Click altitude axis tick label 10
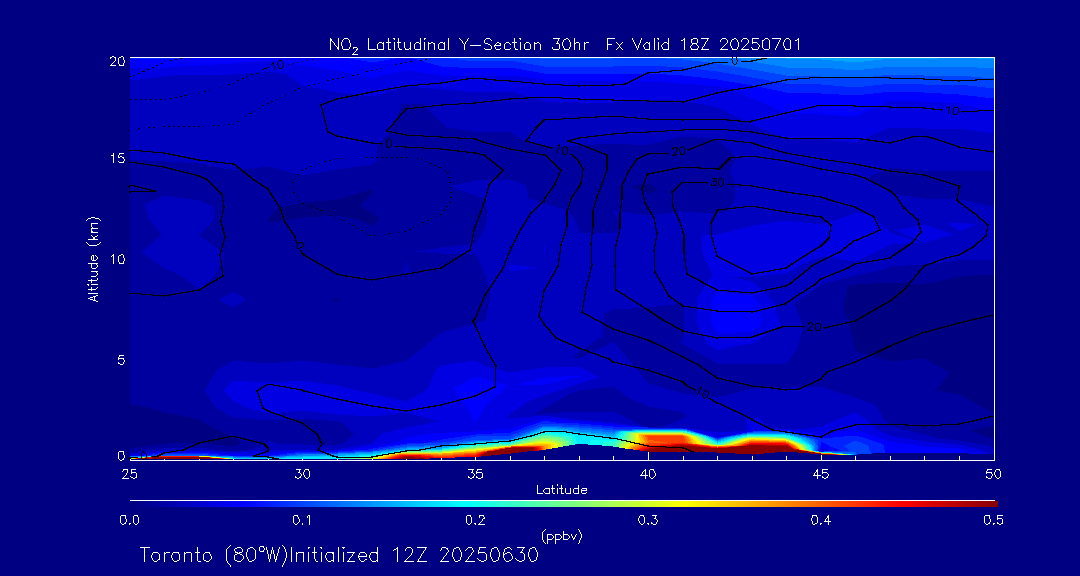Screen dimensions: 1080x576 click(116, 259)
